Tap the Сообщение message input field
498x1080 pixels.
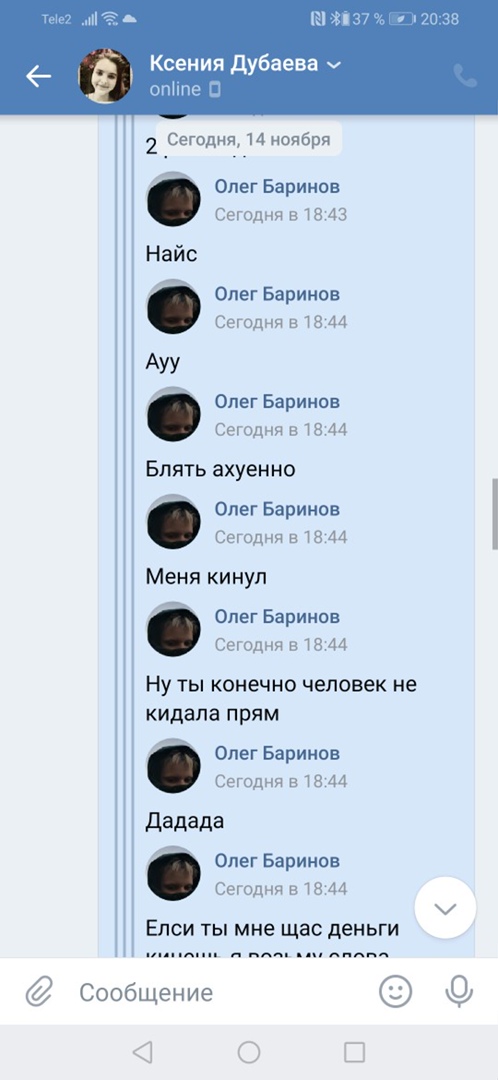[x=220, y=993]
